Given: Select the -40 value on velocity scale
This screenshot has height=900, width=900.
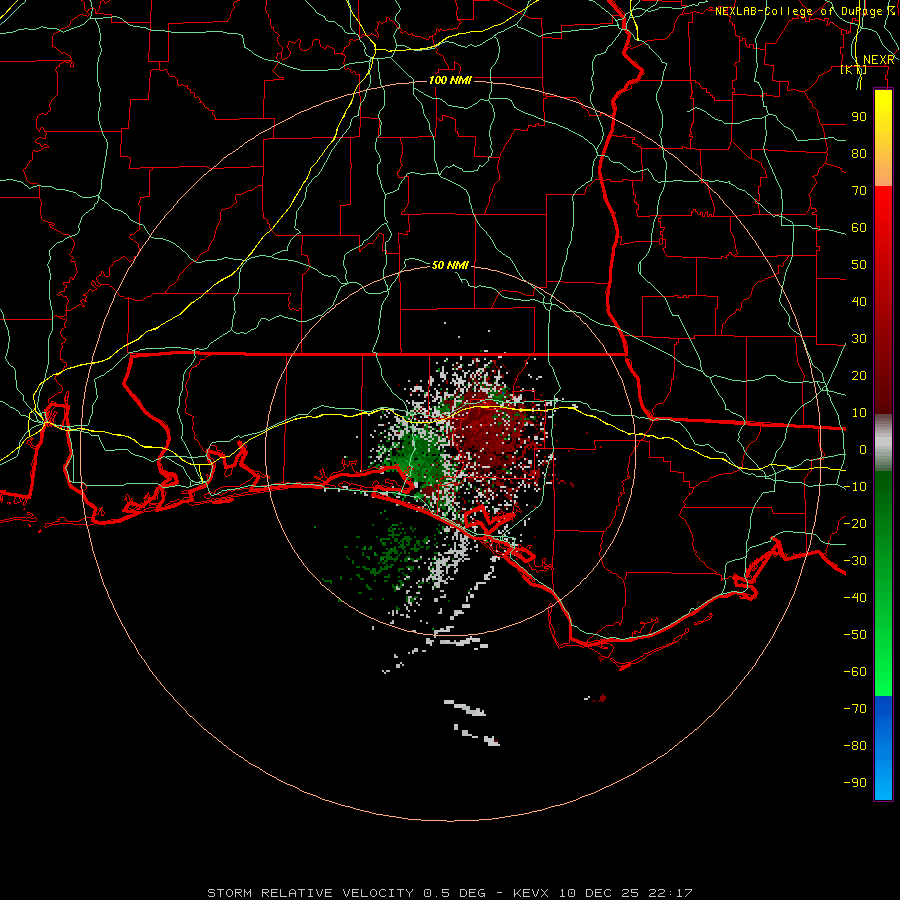Looking at the screenshot, I should [x=855, y=598].
